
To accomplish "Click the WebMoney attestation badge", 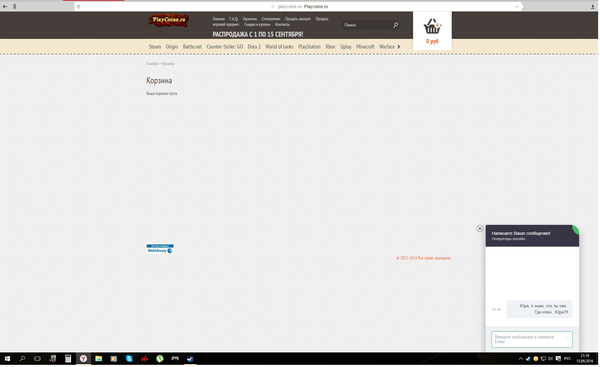I will pos(160,249).
